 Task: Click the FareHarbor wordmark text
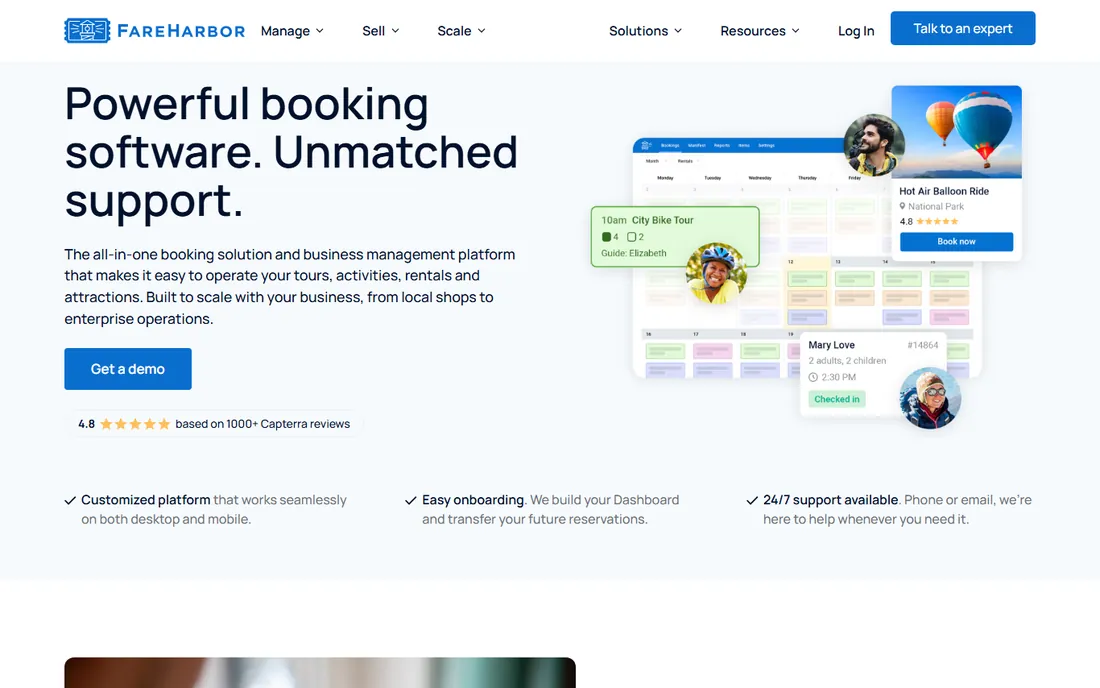(x=181, y=31)
